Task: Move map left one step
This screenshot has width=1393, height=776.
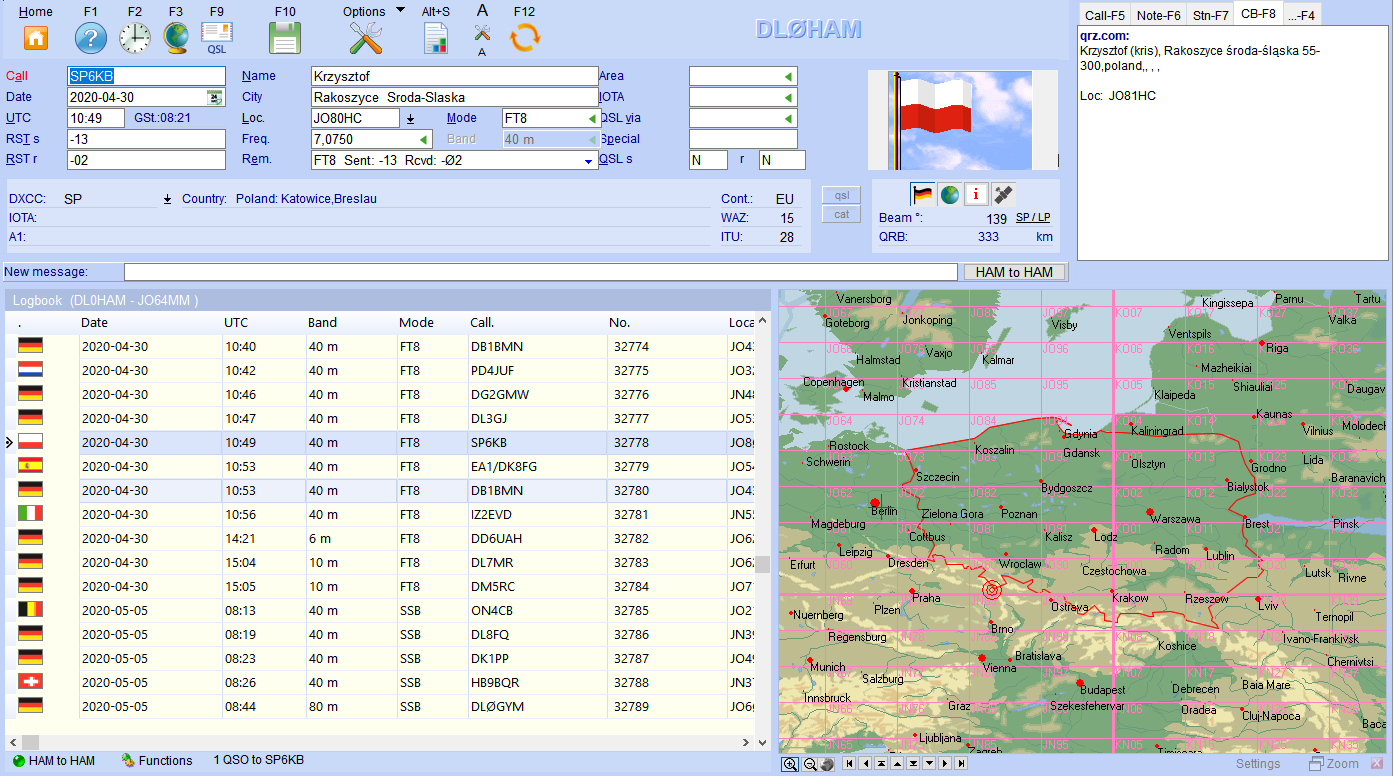Action: [x=865, y=763]
